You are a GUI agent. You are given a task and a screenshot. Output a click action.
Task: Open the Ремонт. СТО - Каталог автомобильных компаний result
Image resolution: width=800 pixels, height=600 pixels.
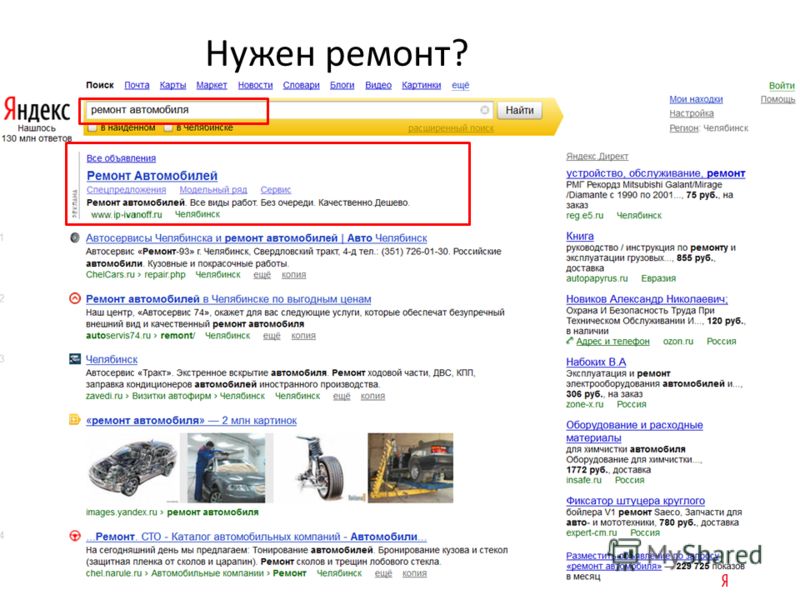coord(256,537)
